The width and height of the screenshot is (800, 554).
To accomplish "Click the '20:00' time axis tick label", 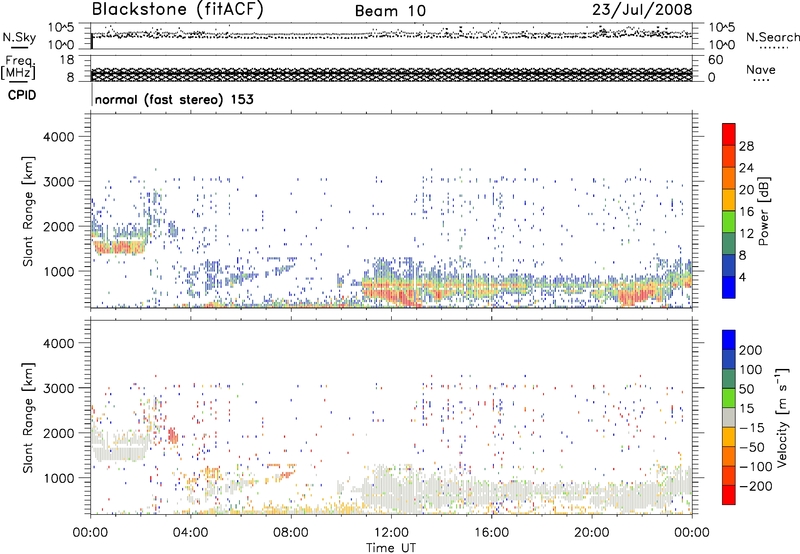I will (x=591, y=533).
